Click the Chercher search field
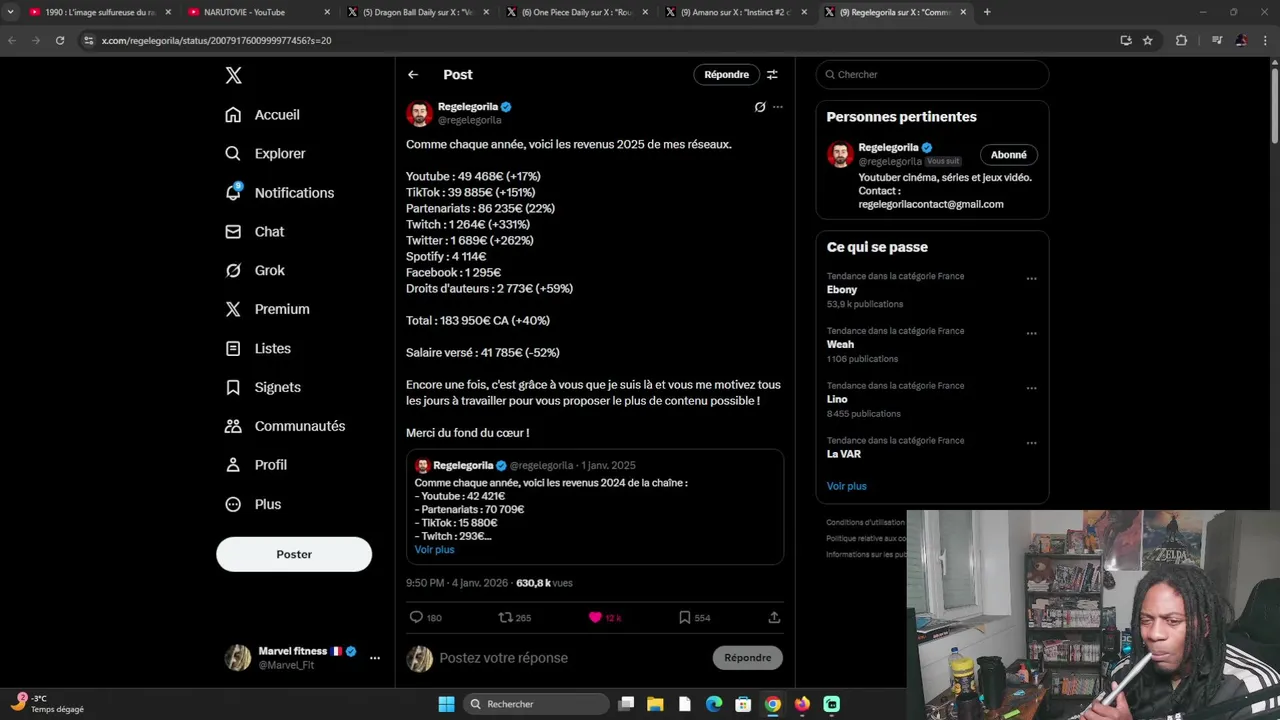Viewport: 1280px width, 720px height. [x=932, y=75]
